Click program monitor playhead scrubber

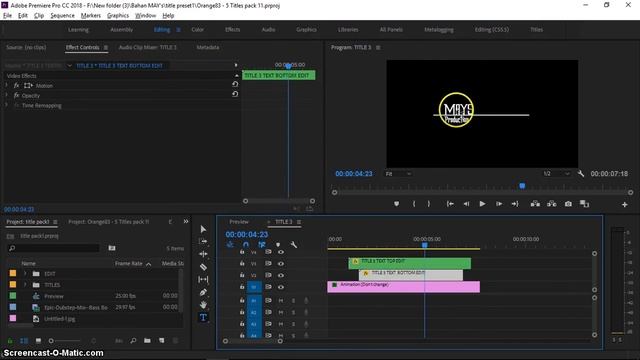[x=522, y=186]
